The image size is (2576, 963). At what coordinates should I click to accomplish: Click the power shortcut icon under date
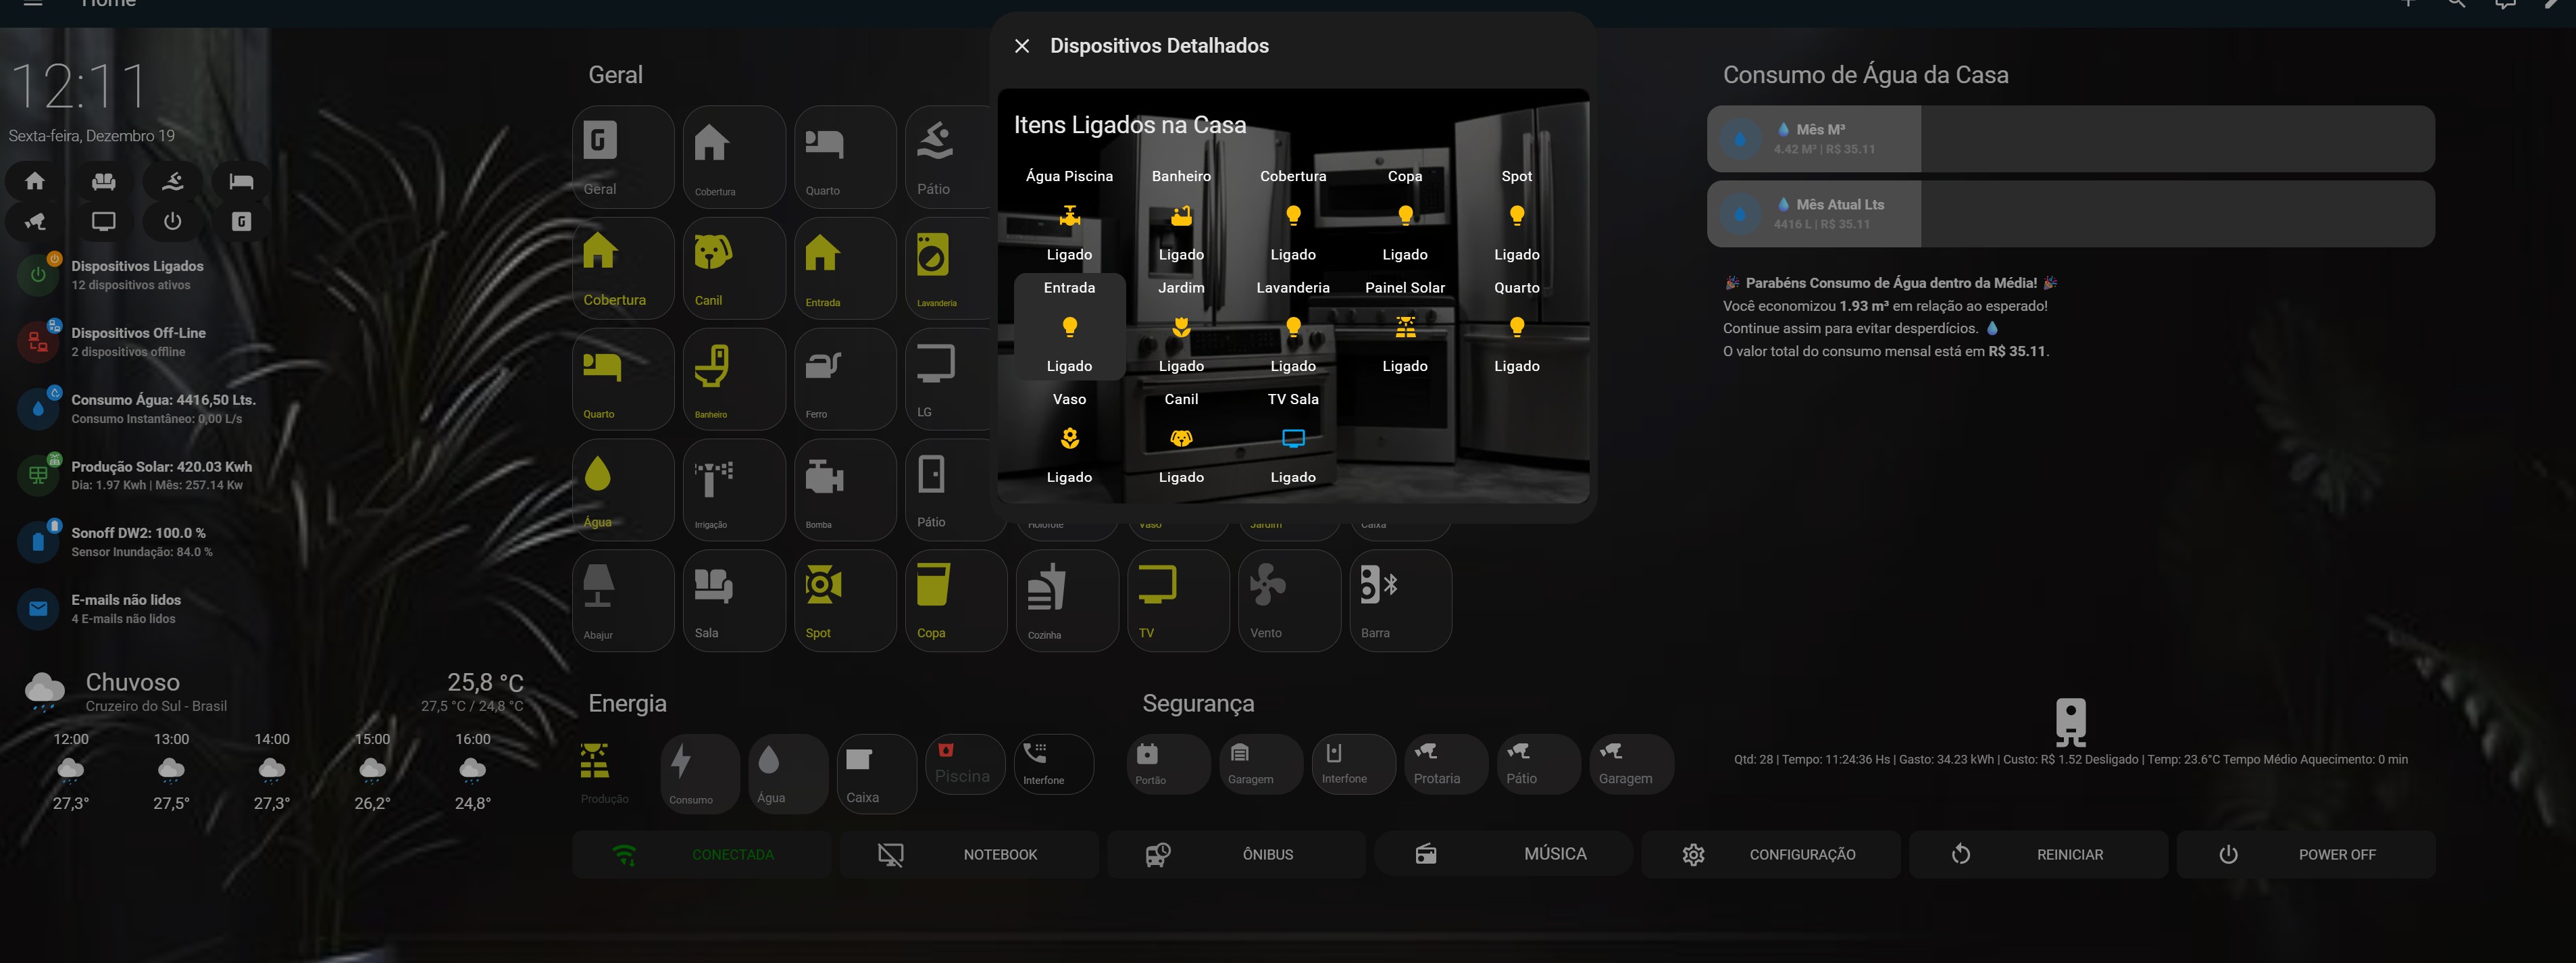[172, 221]
